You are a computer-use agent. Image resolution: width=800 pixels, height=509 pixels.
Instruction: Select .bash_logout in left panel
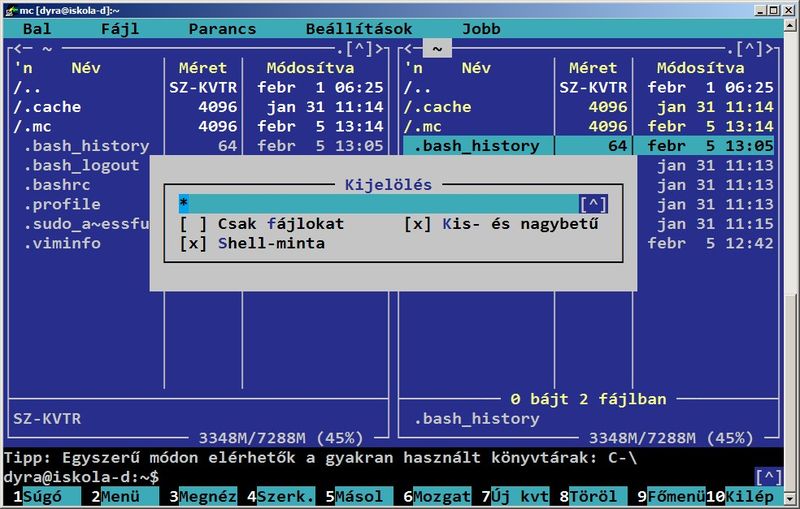(81, 165)
